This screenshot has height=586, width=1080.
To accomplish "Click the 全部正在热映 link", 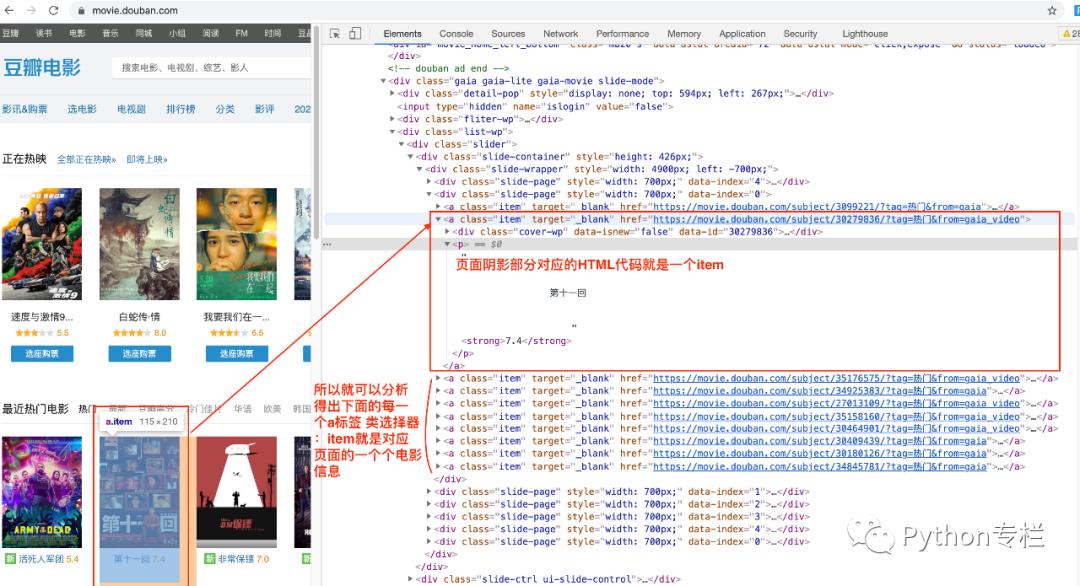I will pyautogui.click(x=86, y=159).
